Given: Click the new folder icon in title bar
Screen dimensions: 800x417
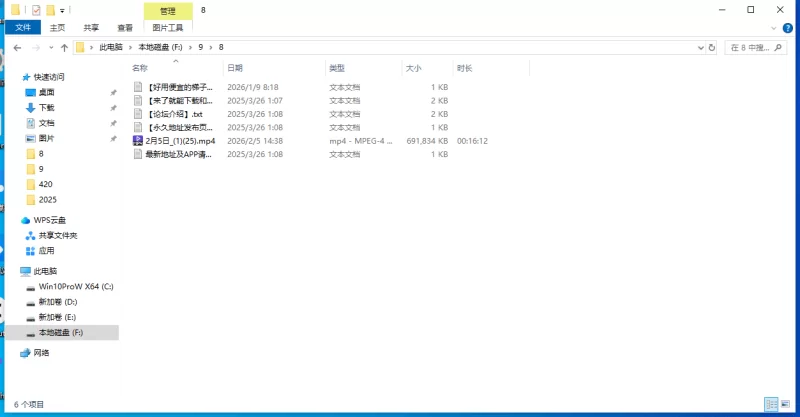Looking at the screenshot, I should 50,10.
